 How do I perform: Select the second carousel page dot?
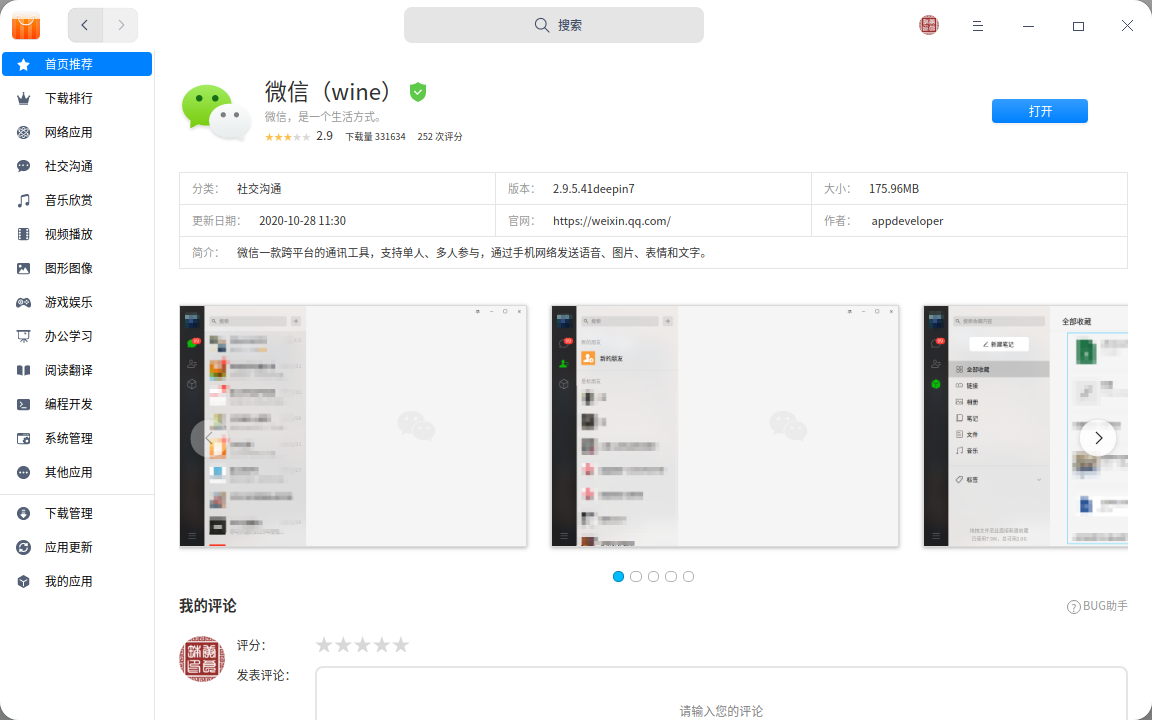pos(636,577)
